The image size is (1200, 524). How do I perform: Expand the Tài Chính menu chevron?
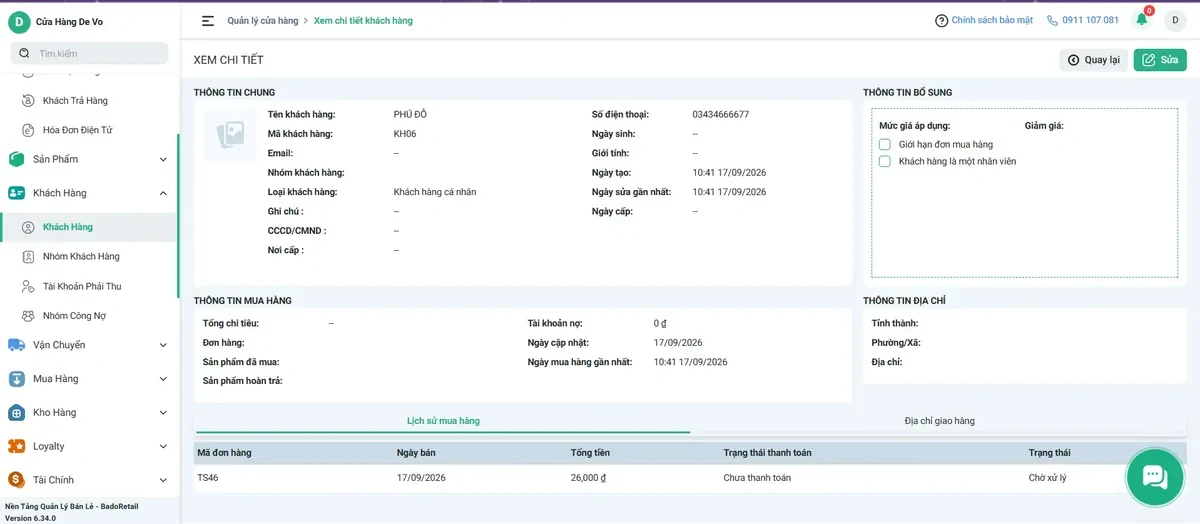(163, 480)
